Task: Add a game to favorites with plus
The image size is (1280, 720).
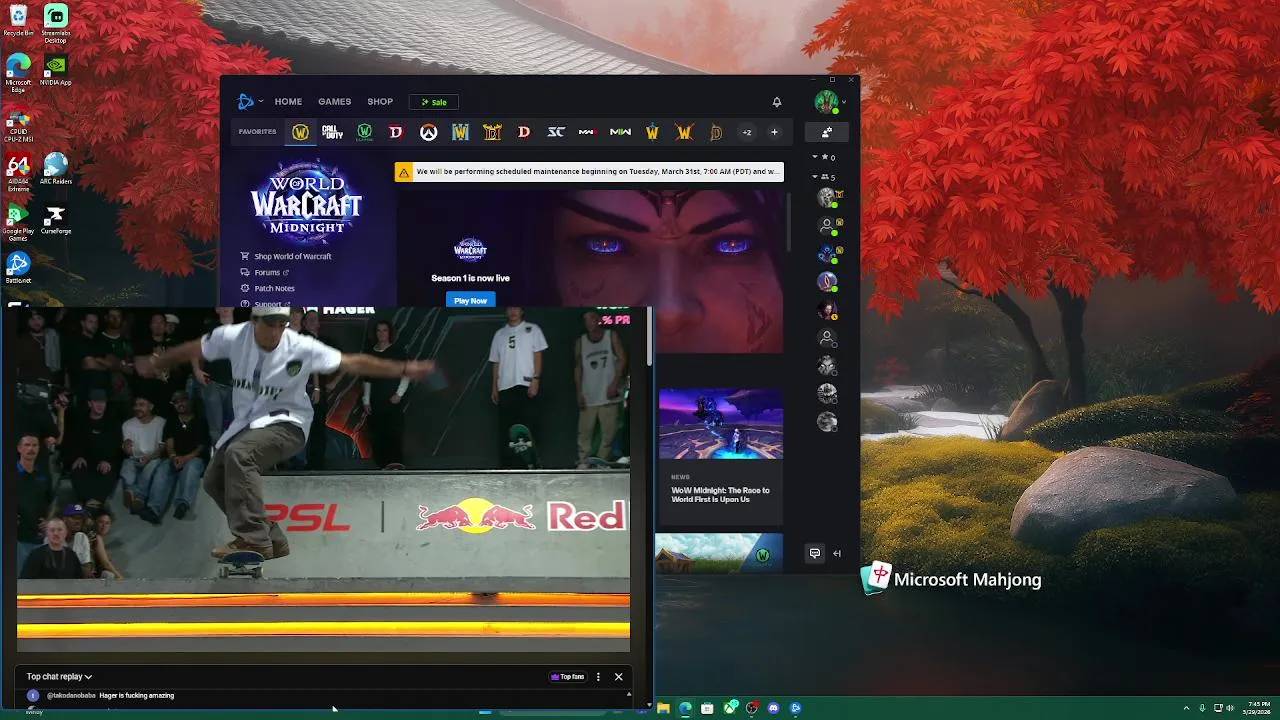Action: point(774,132)
